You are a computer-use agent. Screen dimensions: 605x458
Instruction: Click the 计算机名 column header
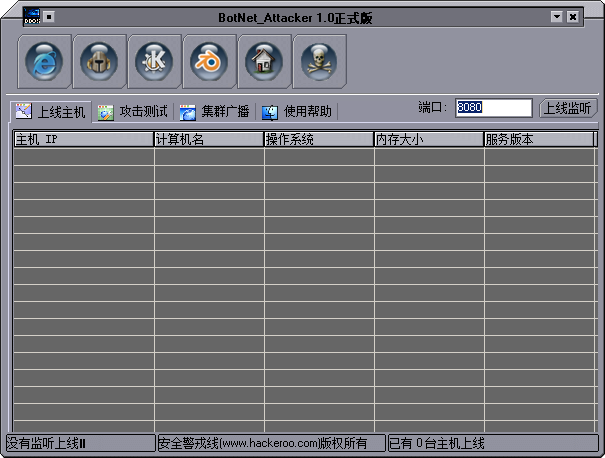[x=208, y=140]
